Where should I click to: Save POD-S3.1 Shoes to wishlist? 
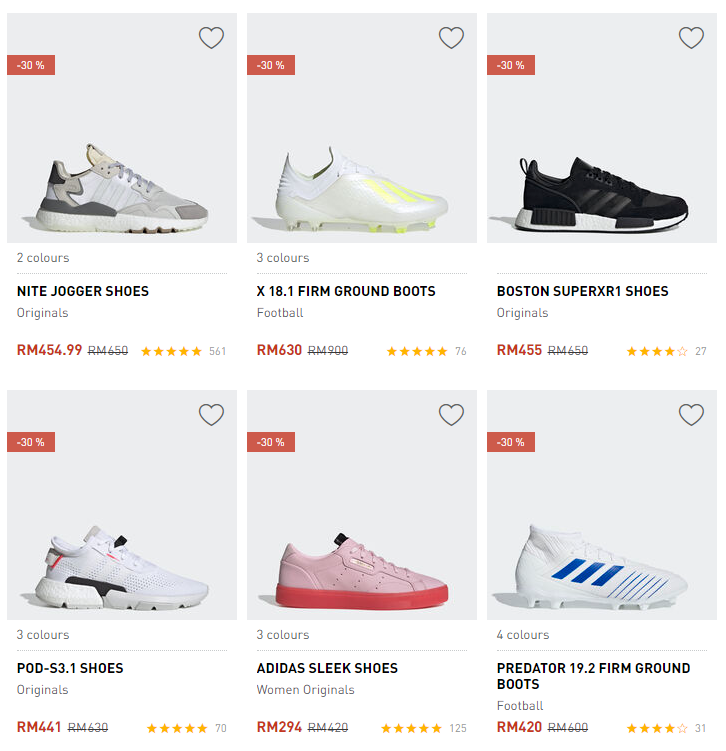click(211, 415)
